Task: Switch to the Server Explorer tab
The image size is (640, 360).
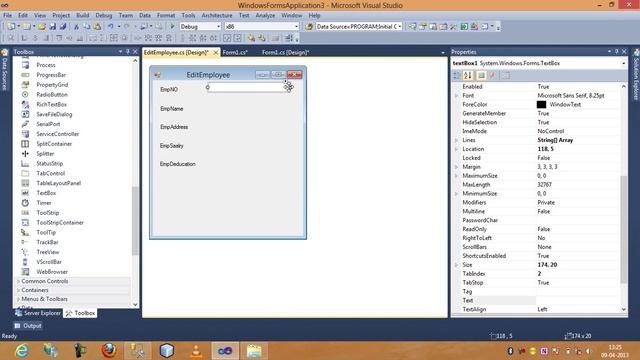Action: [x=38, y=313]
